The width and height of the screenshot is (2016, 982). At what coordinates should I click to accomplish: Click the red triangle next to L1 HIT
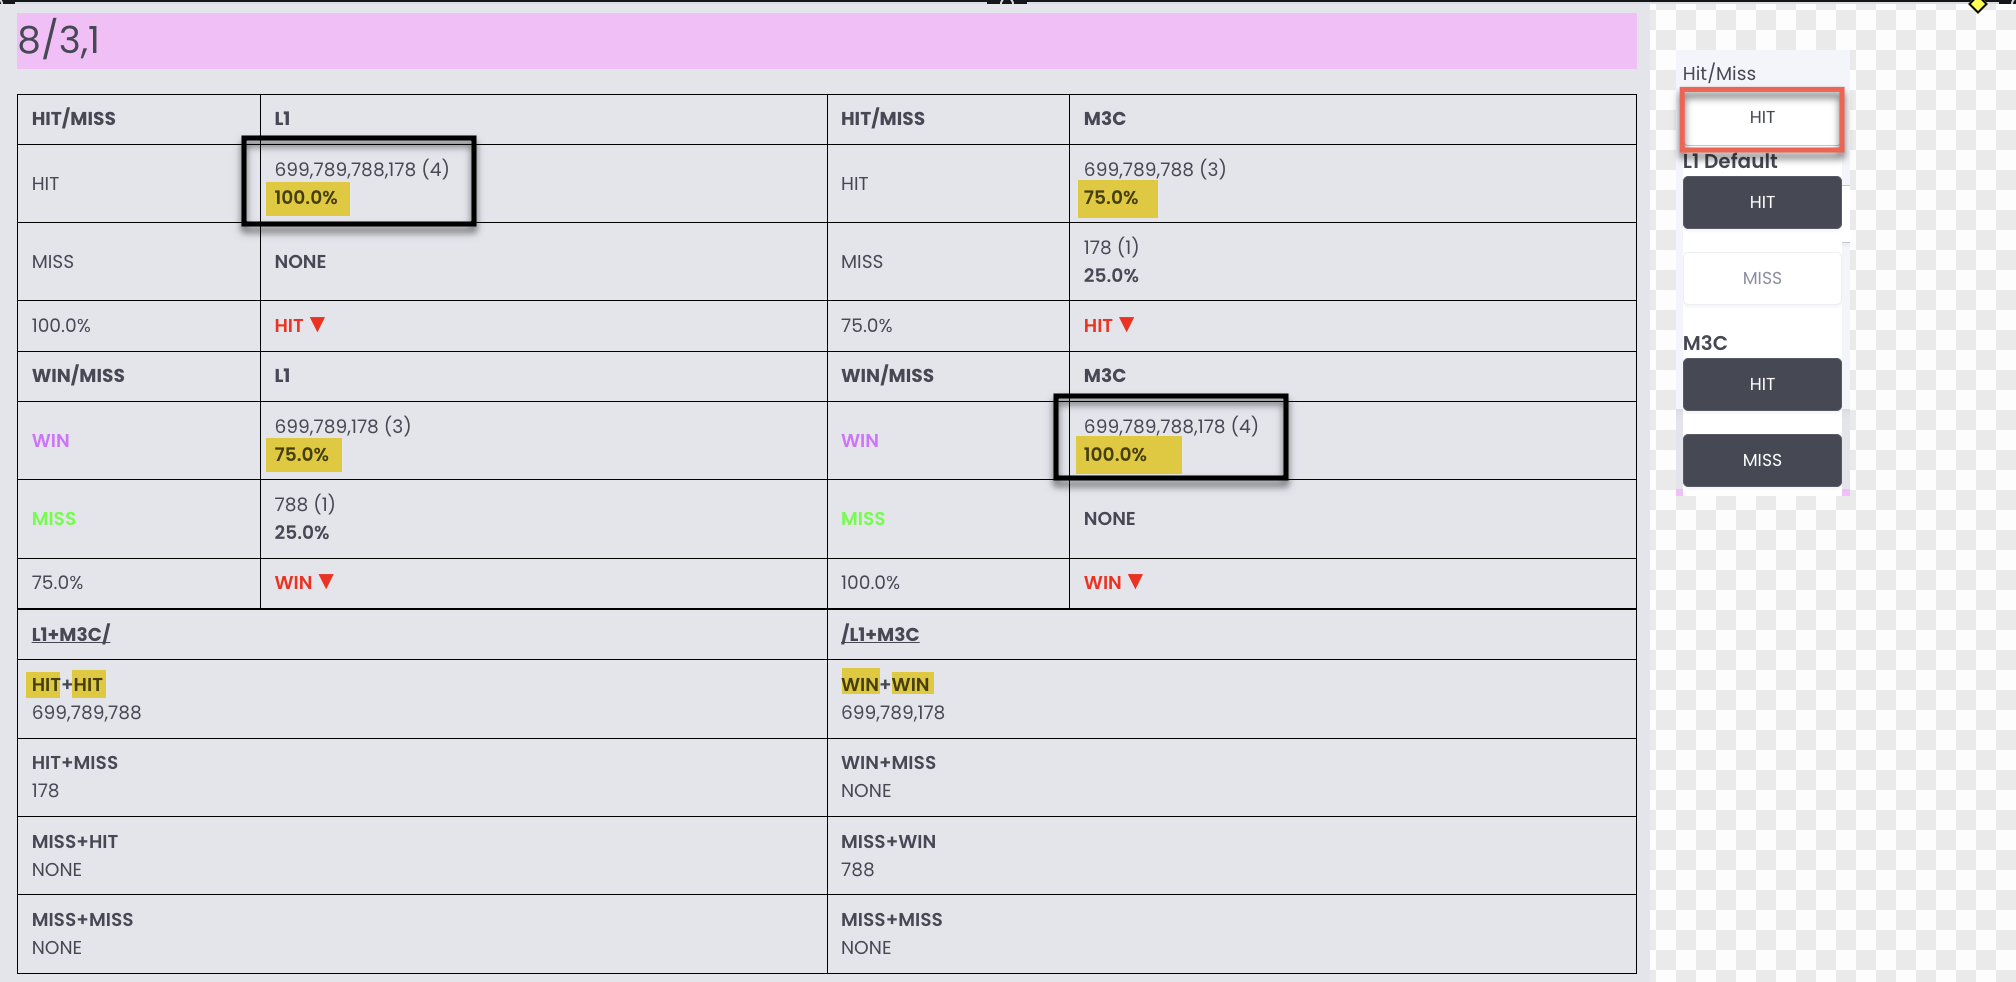click(x=318, y=324)
